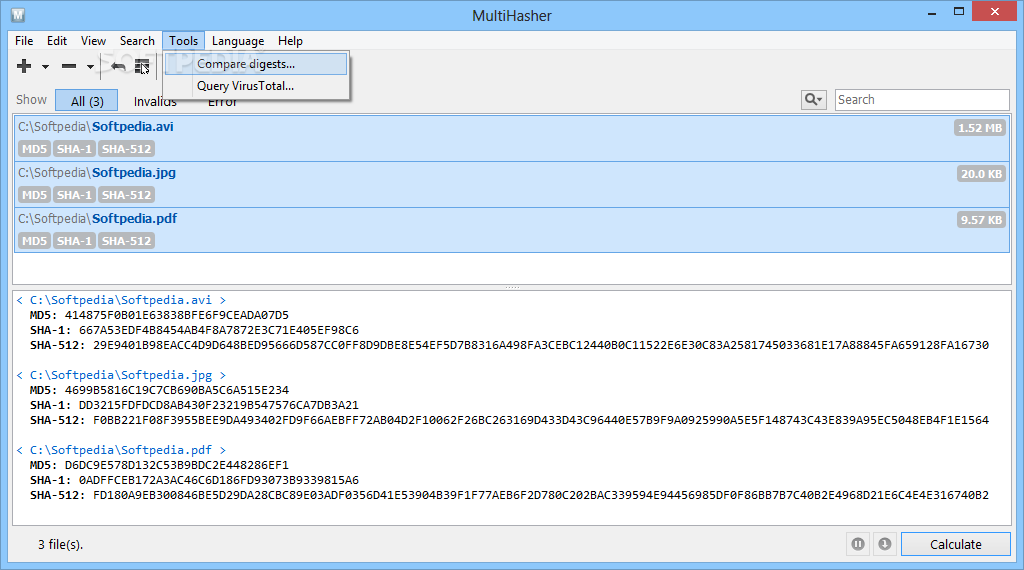
Task: Click the SHA-512 line starting F0BB221F08F3955B
Action: (x=509, y=420)
